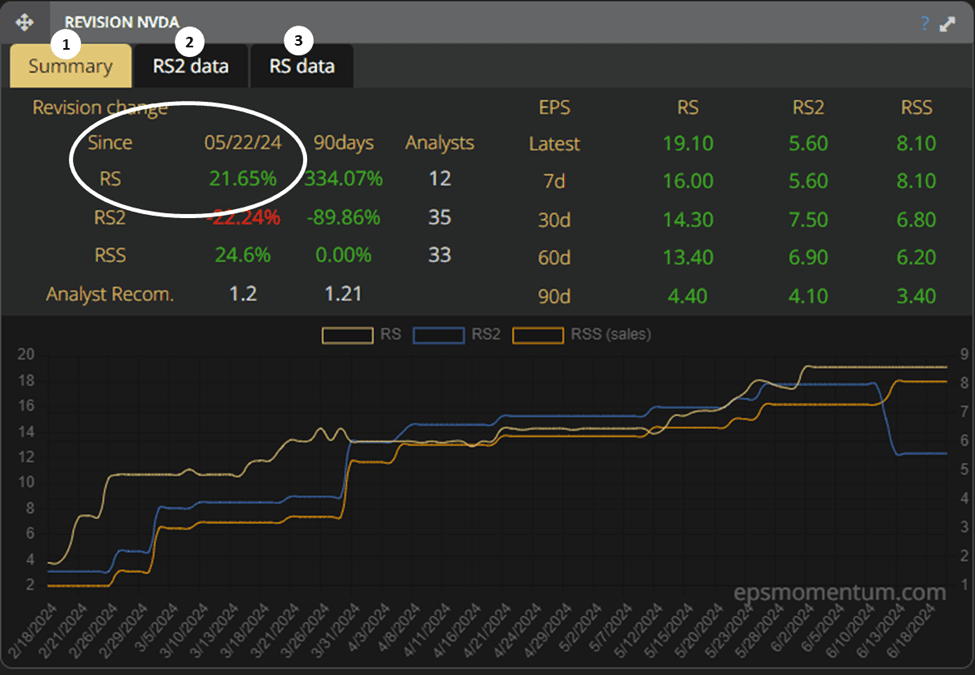Select the 60d RSS value 6.20
Image resolution: width=975 pixels, height=675 pixels.
(x=917, y=257)
